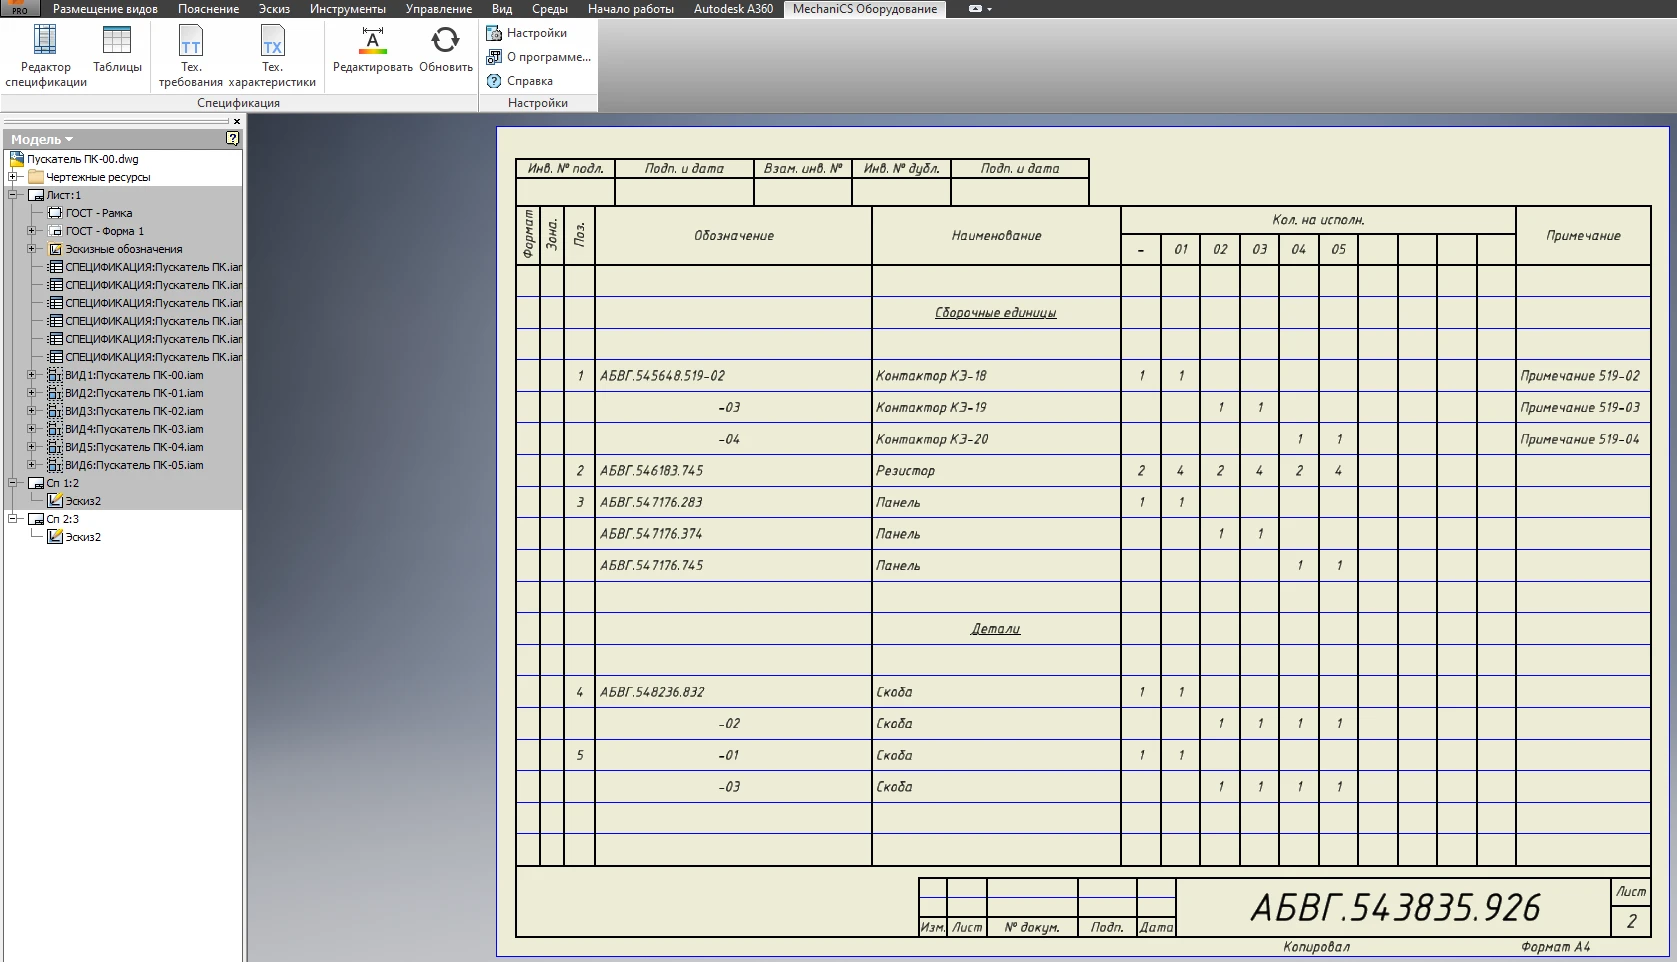Expand the Чертежные ресурсы folder
Screen dimensions: 1677x962
[x=14, y=177]
